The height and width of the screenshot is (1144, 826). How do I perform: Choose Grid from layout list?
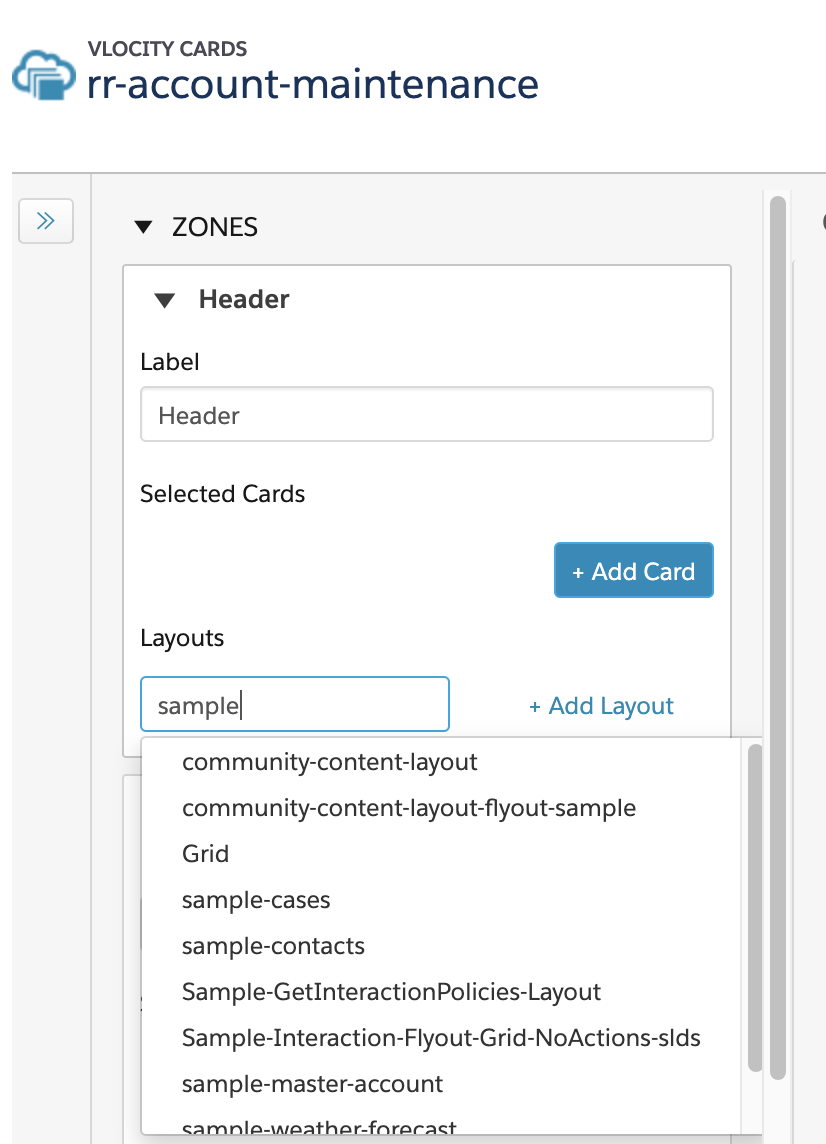pos(441,854)
